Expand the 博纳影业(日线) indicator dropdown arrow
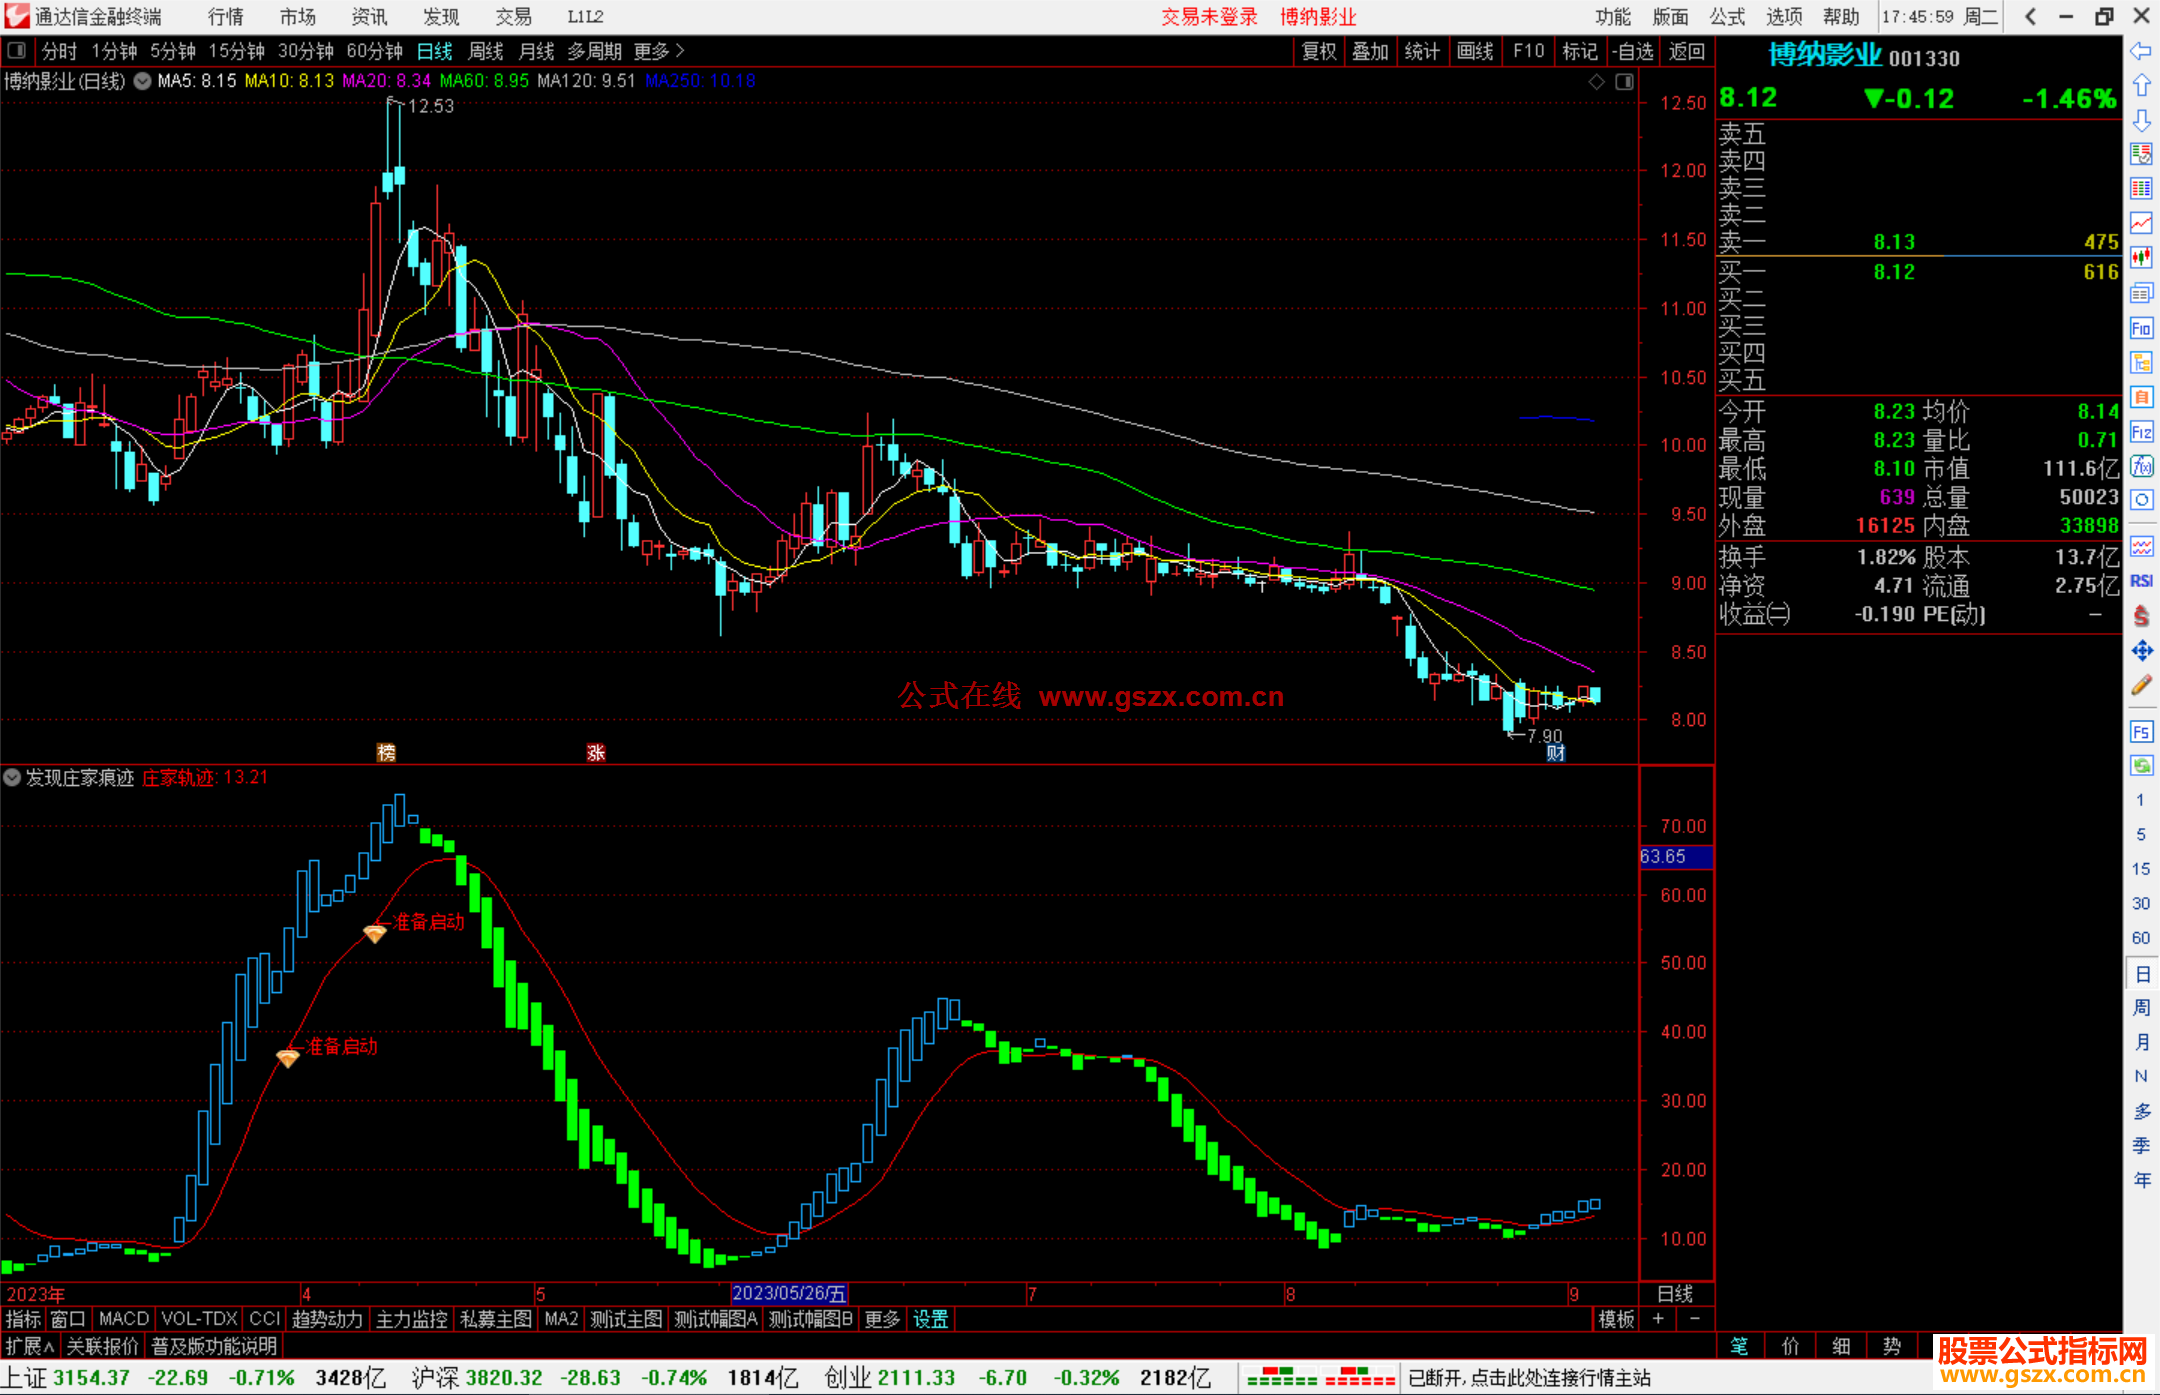The height and width of the screenshot is (1395, 2160). [143, 81]
